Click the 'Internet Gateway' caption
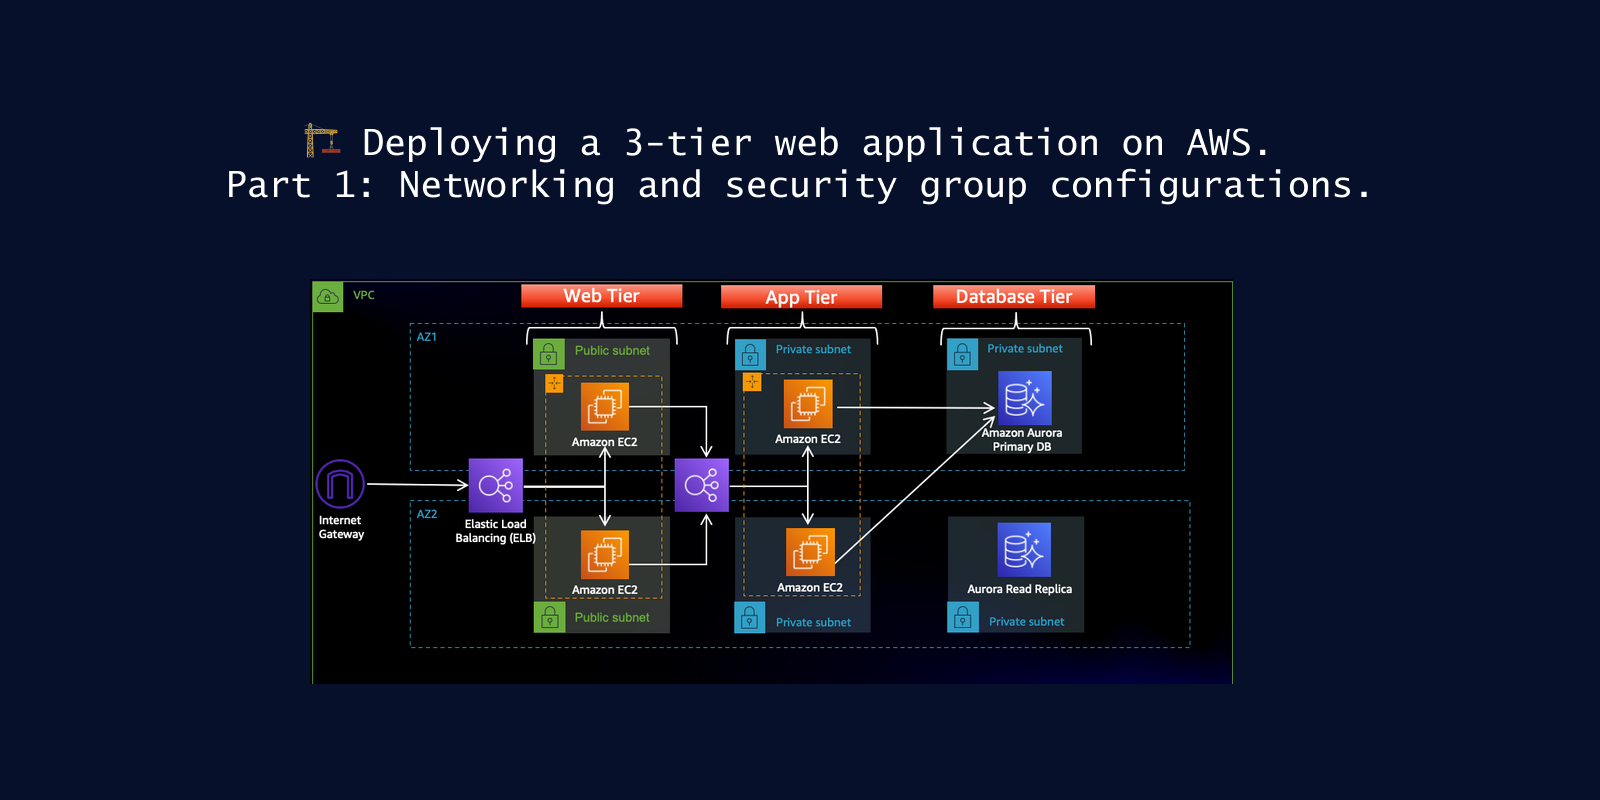Image resolution: width=1600 pixels, height=800 pixels. click(x=341, y=527)
